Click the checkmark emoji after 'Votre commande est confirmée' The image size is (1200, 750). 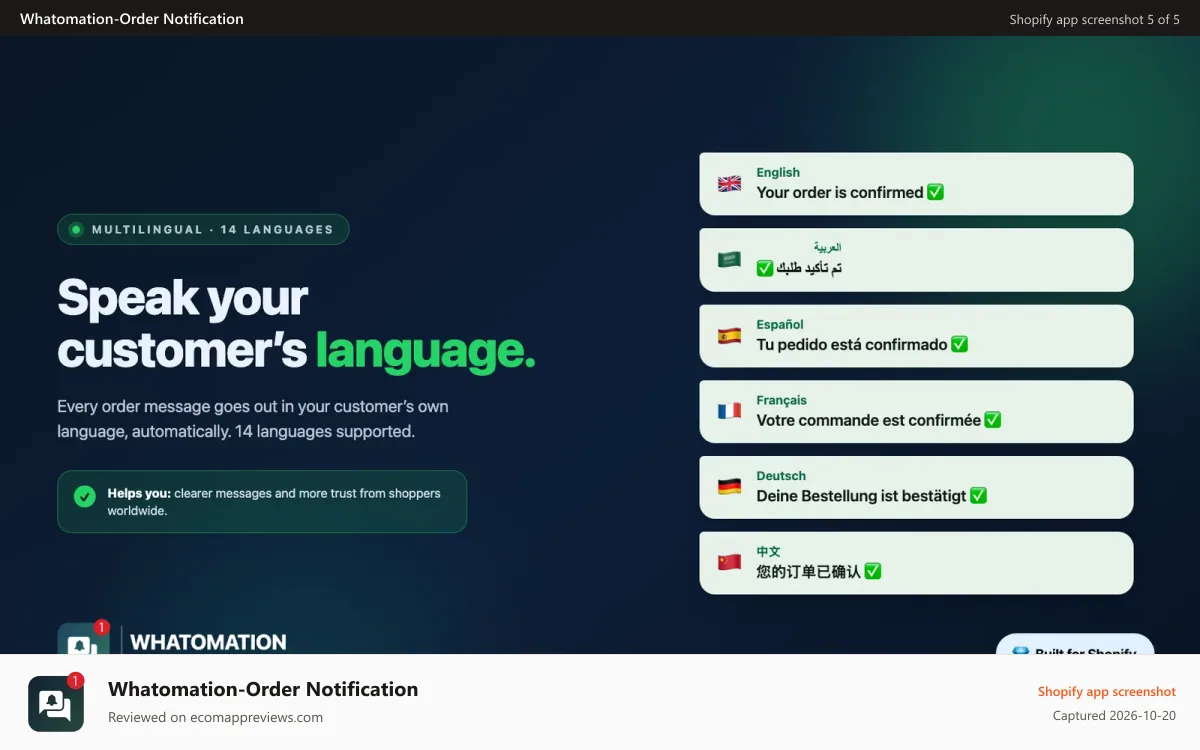[x=993, y=420]
